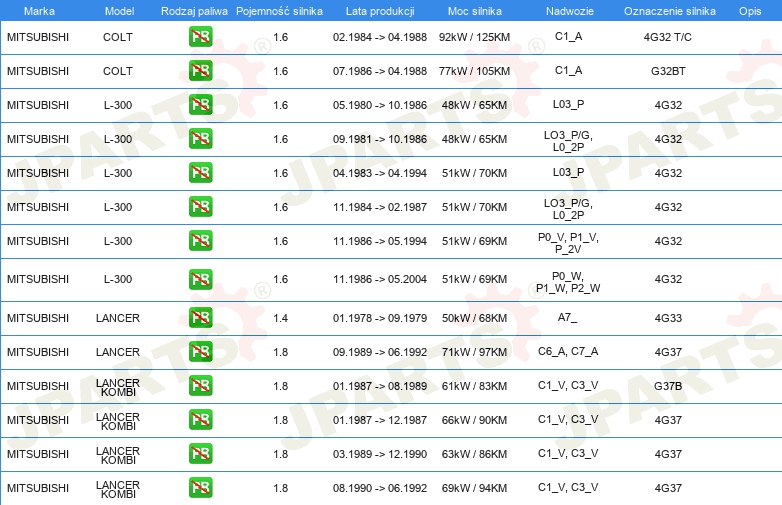
Task: Click body code A7_
Action: pyautogui.click(x=568, y=318)
